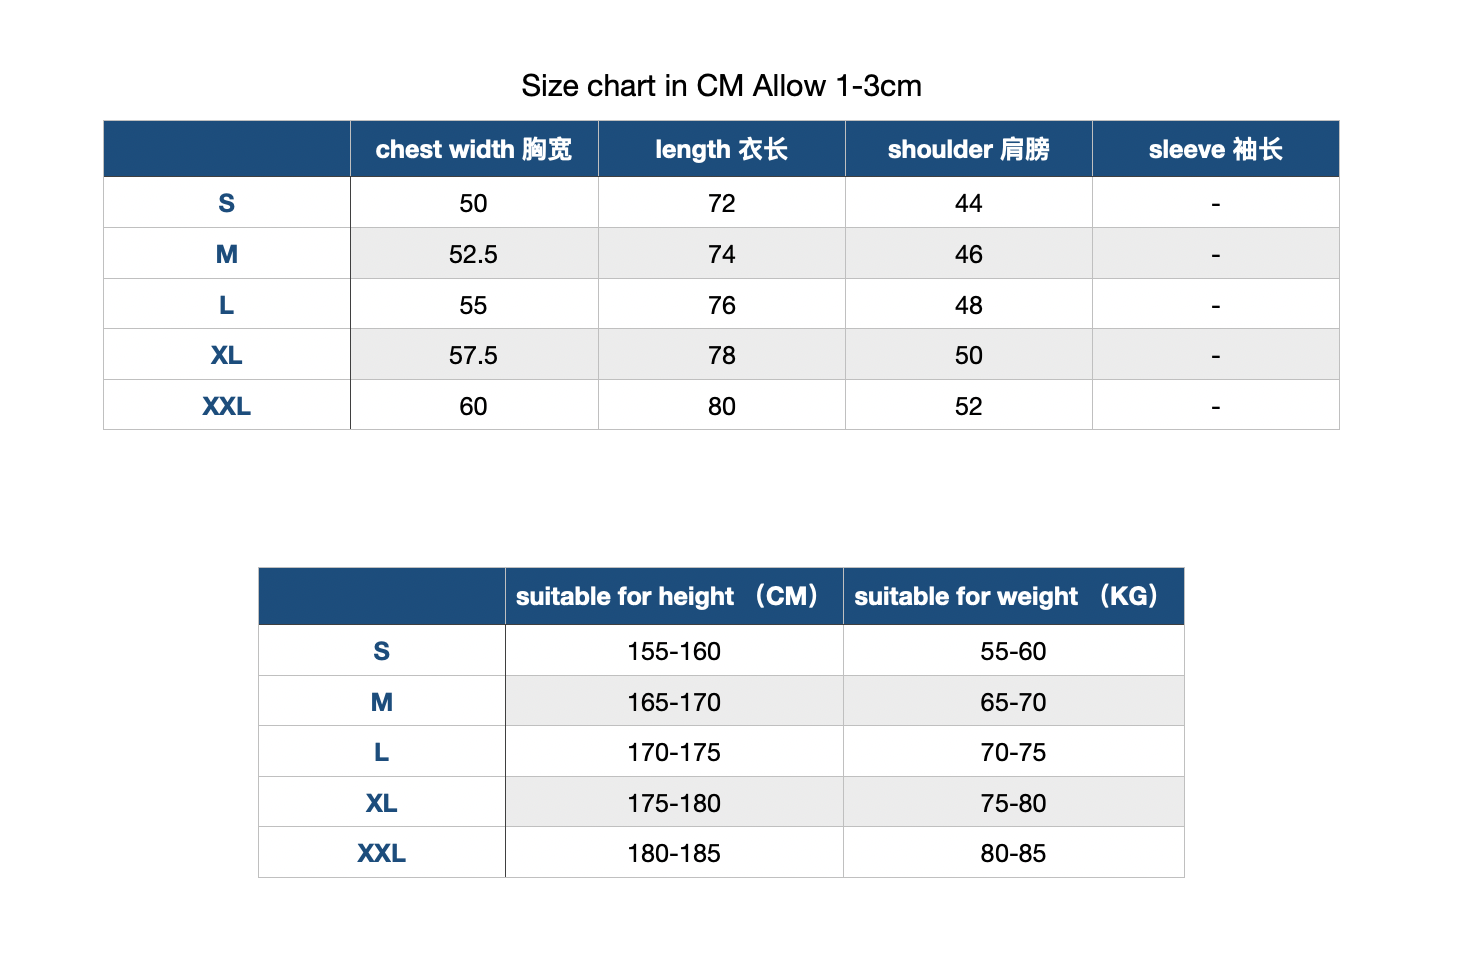Click the 'shoulder 肩膀' header cell
1466x968 pixels.
click(x=968, y=150)
